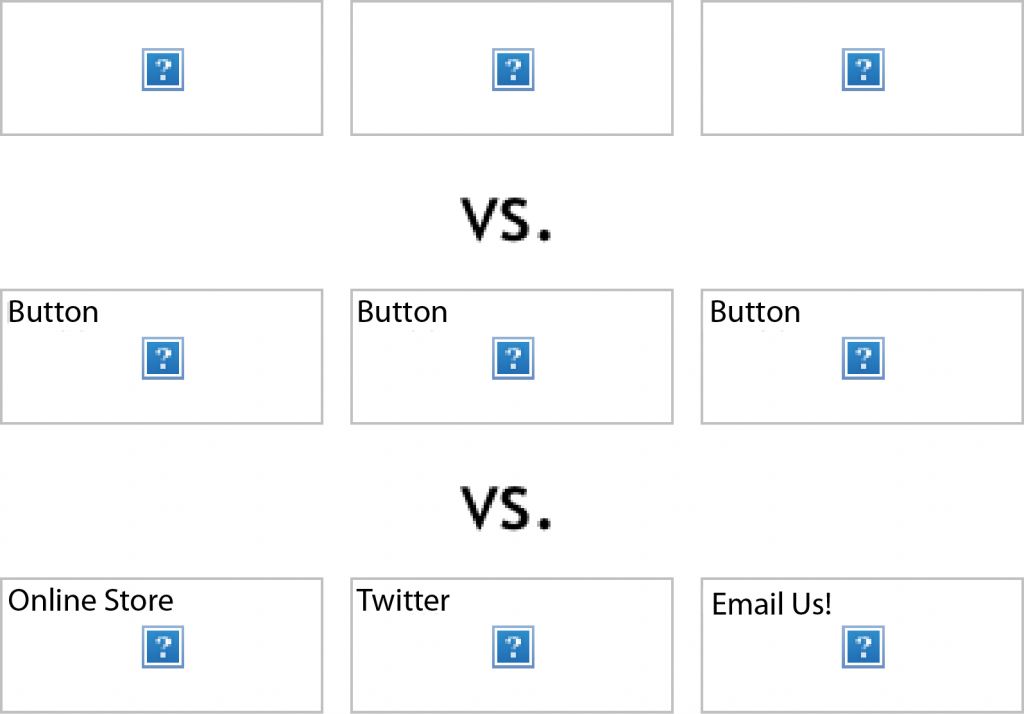Click the Email Us! question mark icon
The width and height of the screenshot is (1024, 714).
pos(863,647)
